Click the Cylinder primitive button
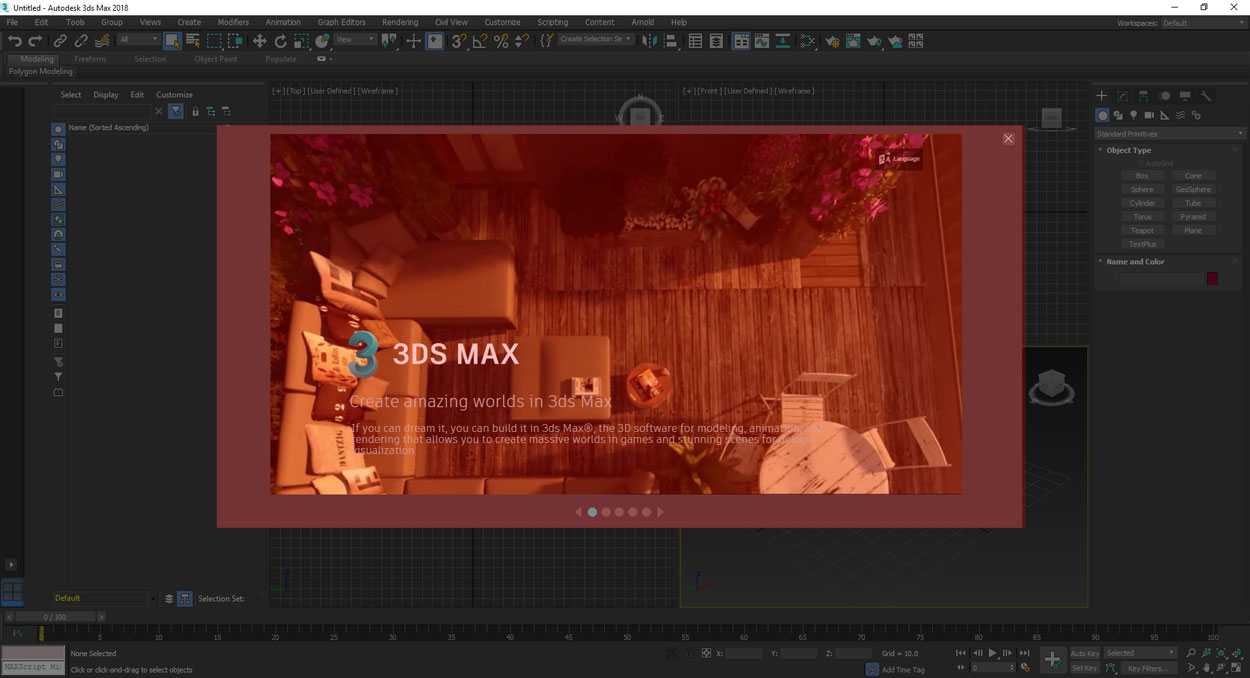1250x678 pixels. pyautogui.click(x=1142, y=203)
